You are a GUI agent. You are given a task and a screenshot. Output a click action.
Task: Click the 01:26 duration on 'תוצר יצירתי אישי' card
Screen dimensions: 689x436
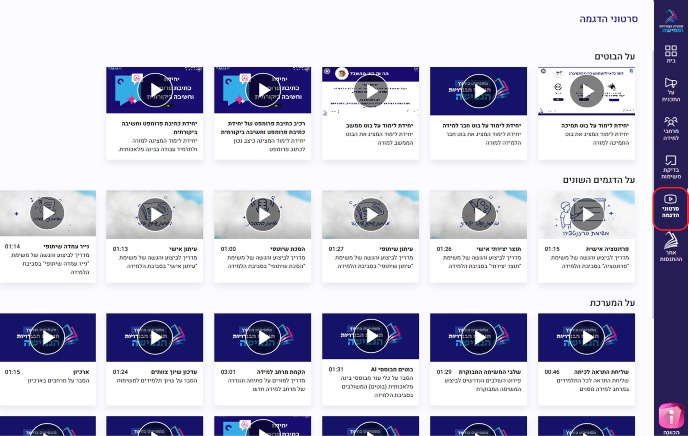point(444,249)
